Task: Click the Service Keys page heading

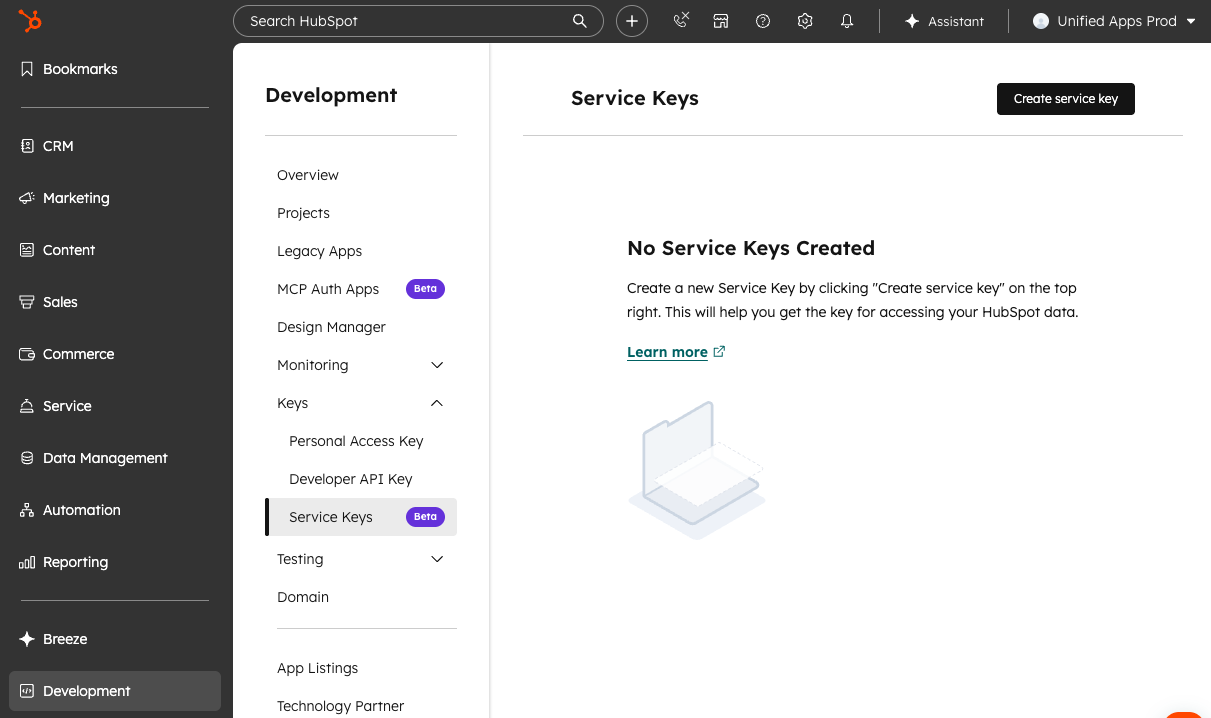Action: pyautogui.click(x=635, y=98)
